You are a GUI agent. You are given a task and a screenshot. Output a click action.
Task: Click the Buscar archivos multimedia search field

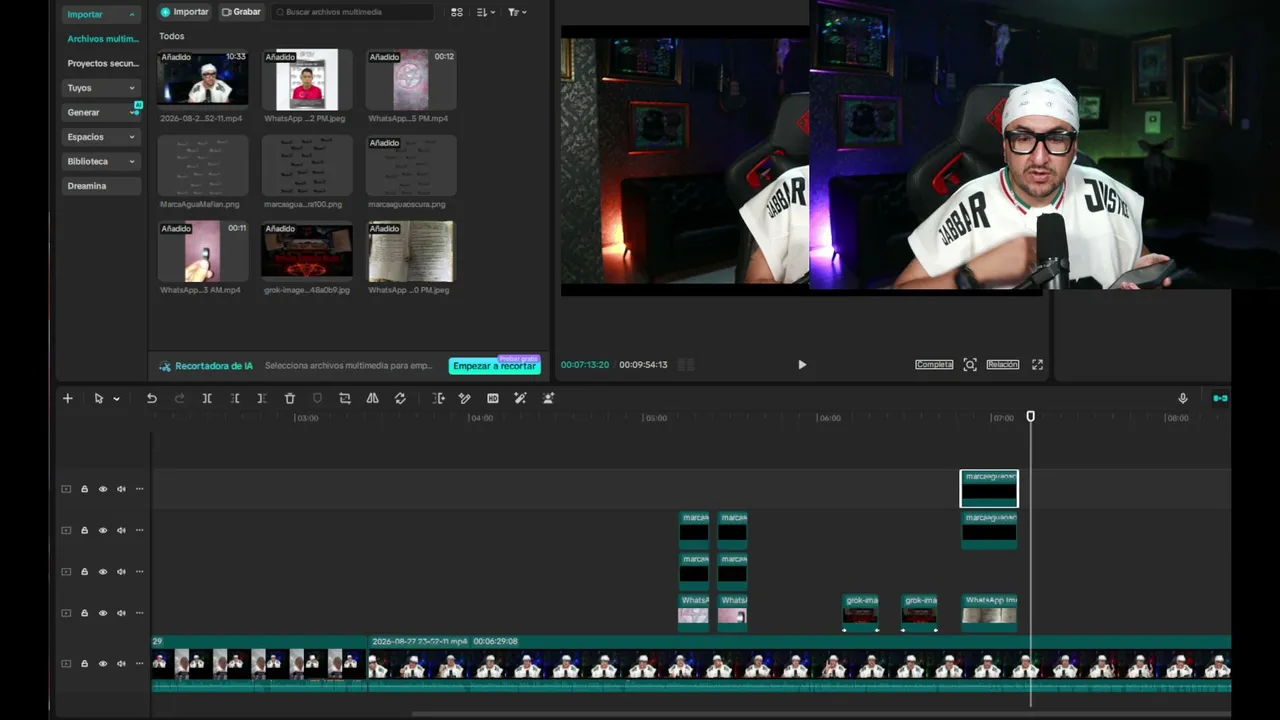[x=352, y=12]
